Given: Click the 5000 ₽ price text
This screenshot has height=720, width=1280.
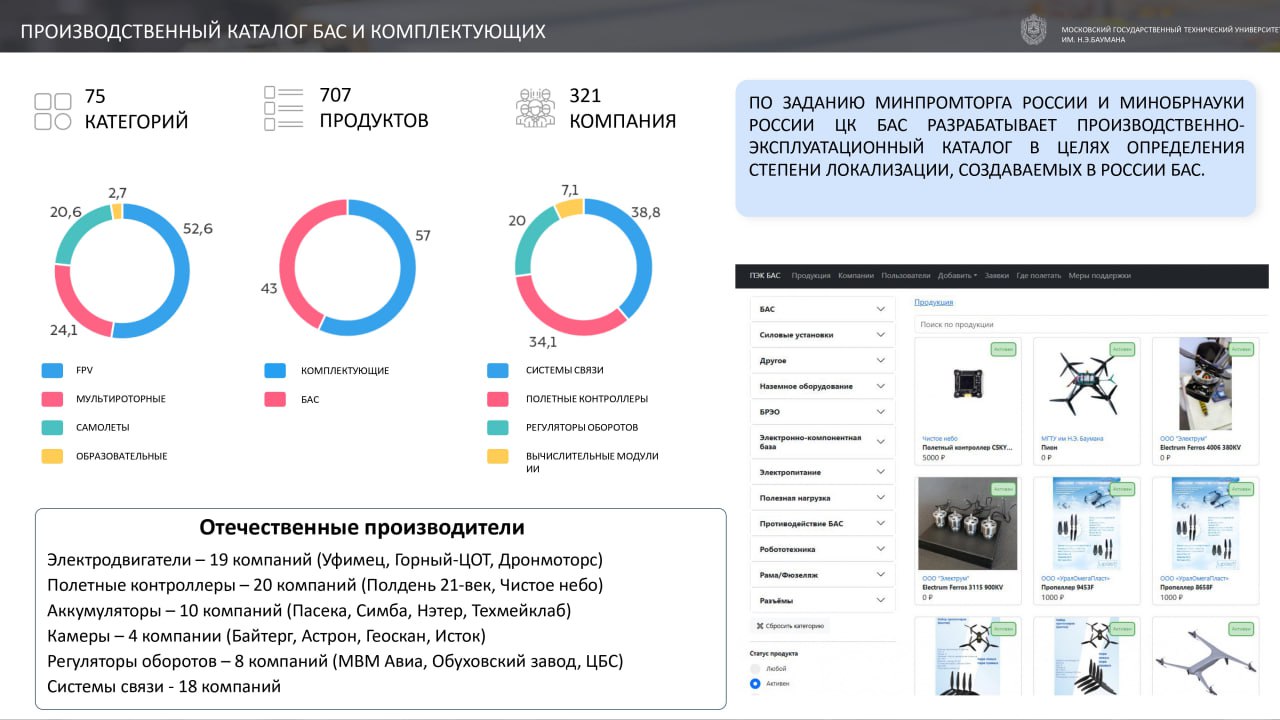Looking at the screenshot, I should pos(933,457).
